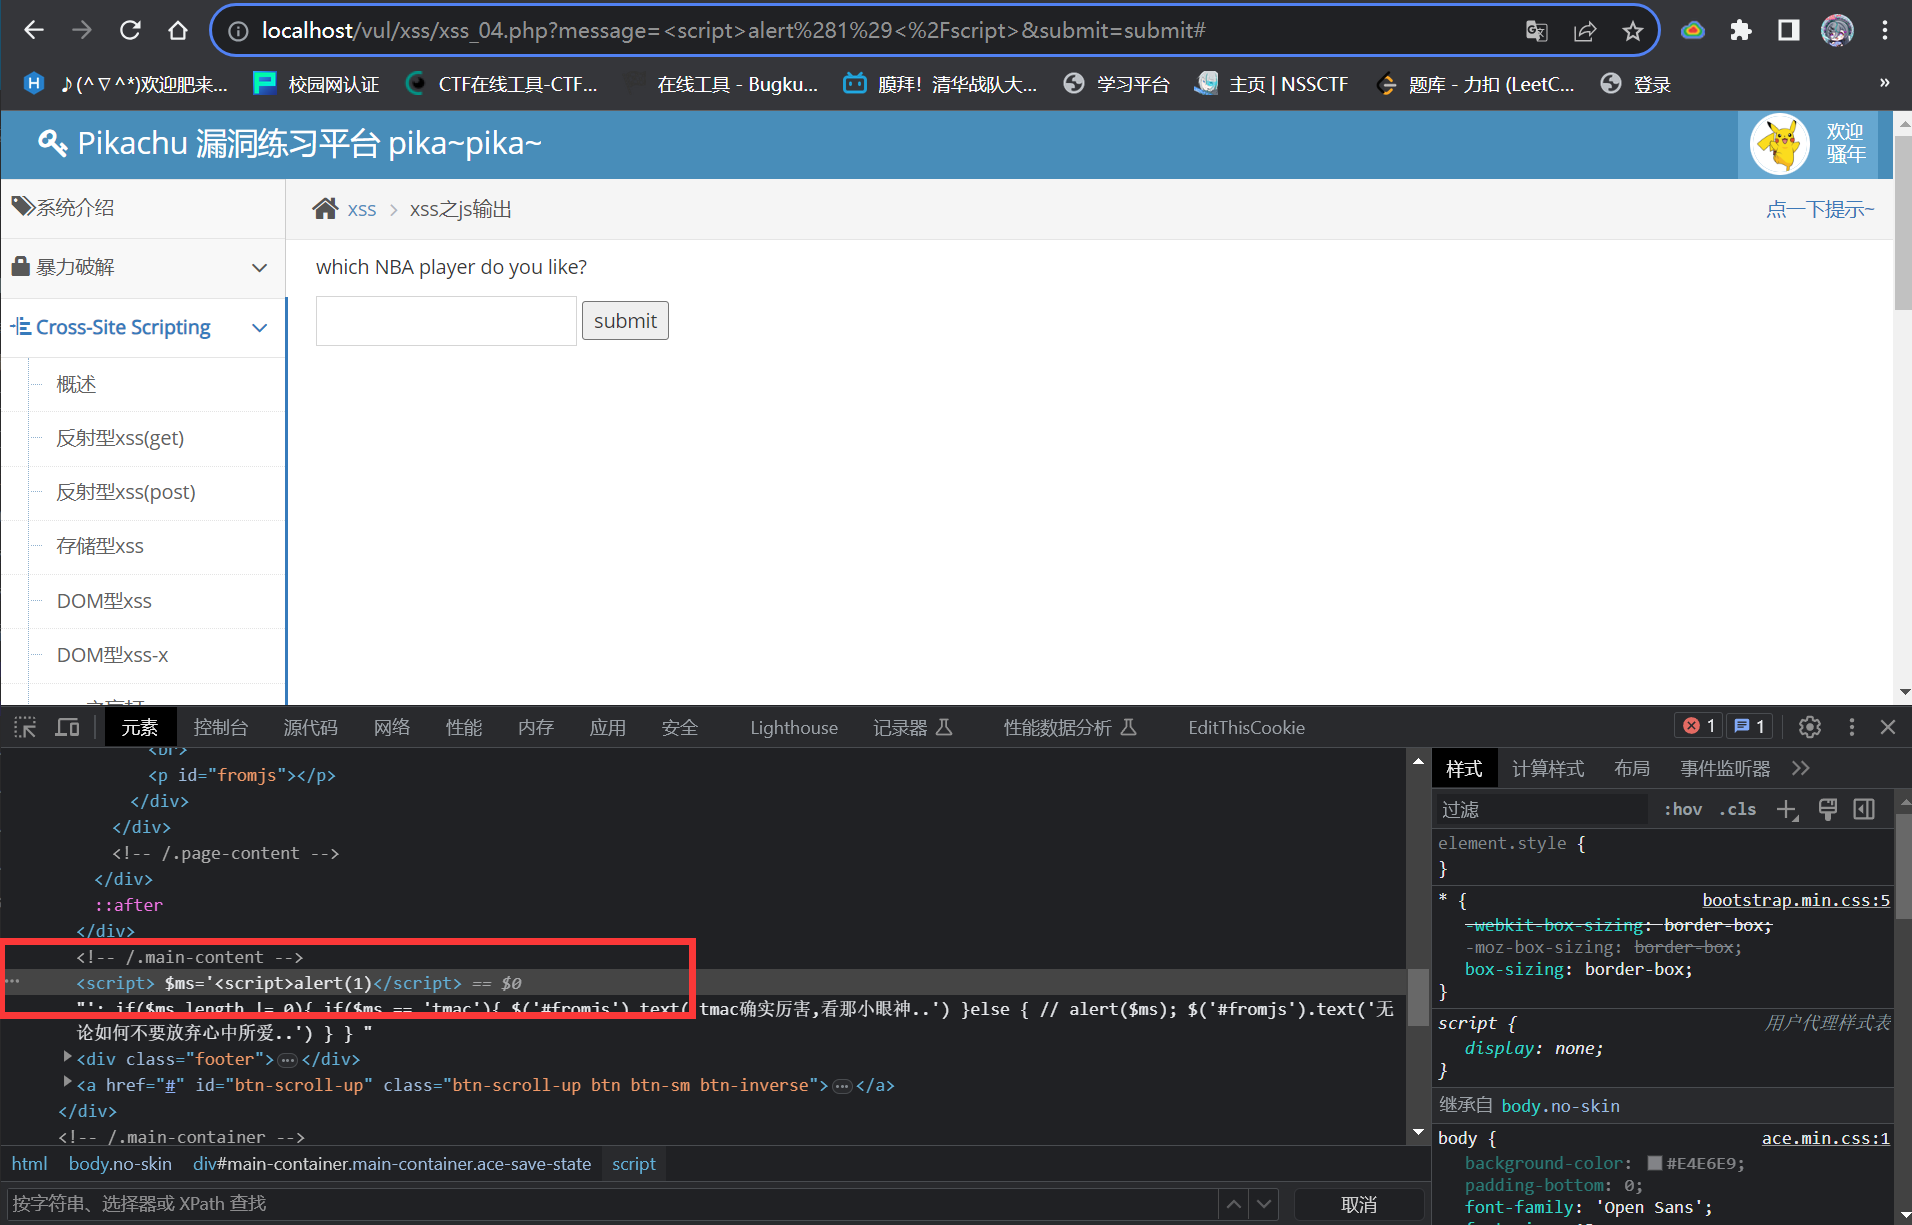Reload the pikachu page
Screen dimensions: 1912x1225
point(130,30)
